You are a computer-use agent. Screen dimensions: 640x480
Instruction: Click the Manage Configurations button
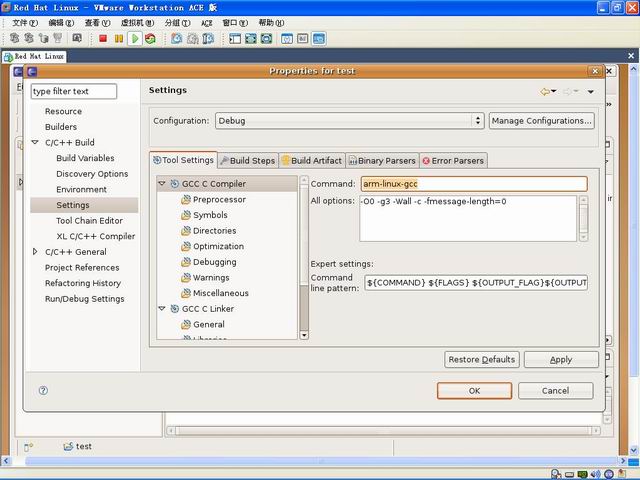click(542, 121)
